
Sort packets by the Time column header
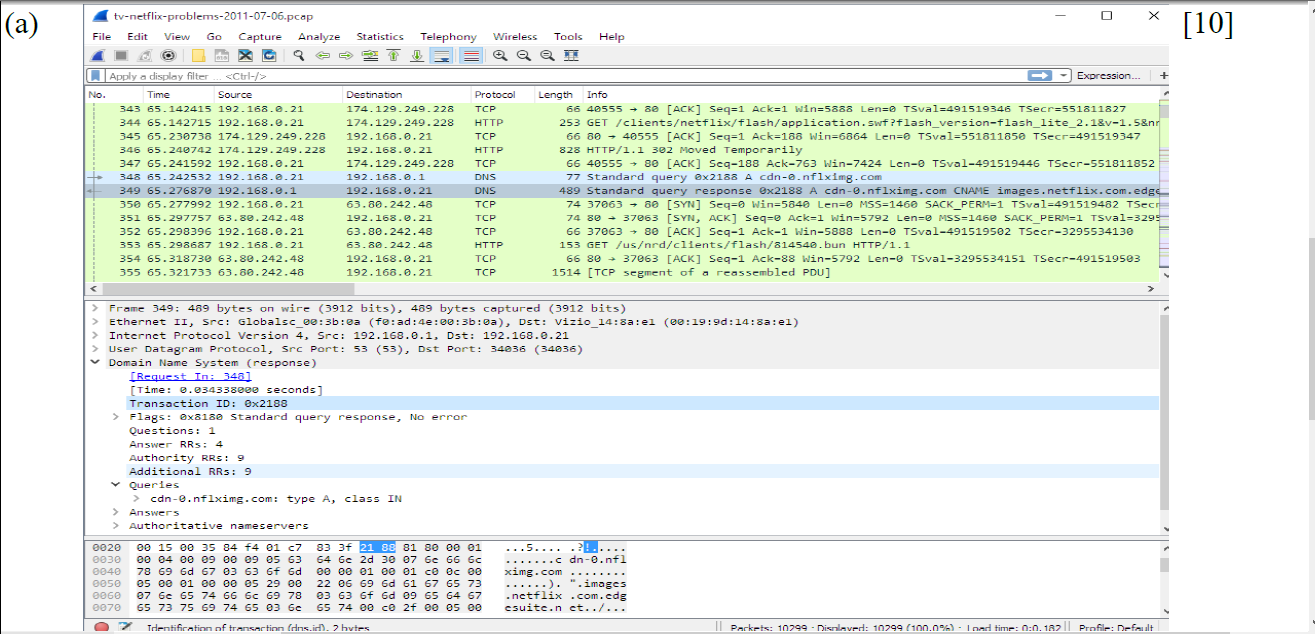179,95
